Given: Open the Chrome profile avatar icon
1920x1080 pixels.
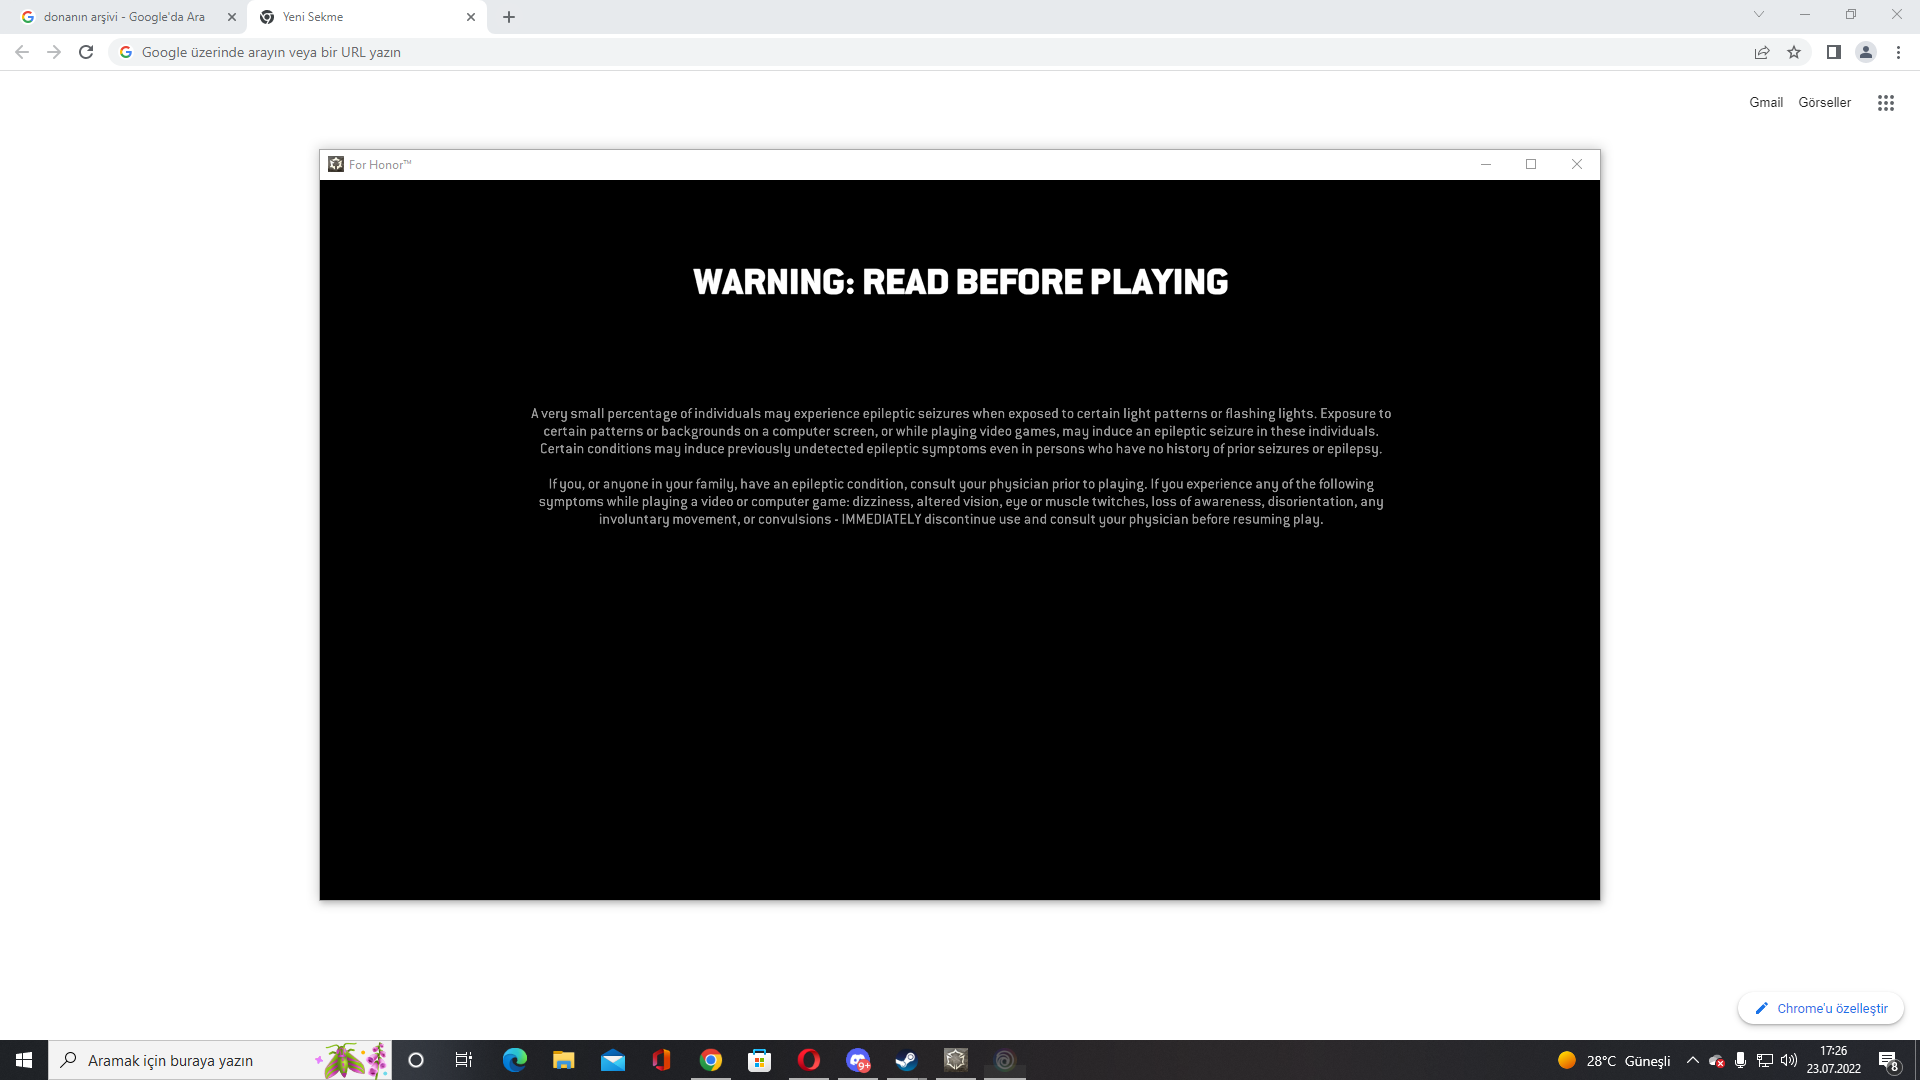Looking at the screenshot, I should (x=1866, y=52).
